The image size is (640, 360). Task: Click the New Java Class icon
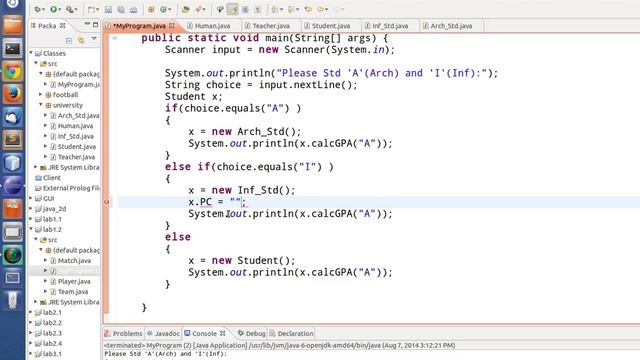(x=164, y=9)
